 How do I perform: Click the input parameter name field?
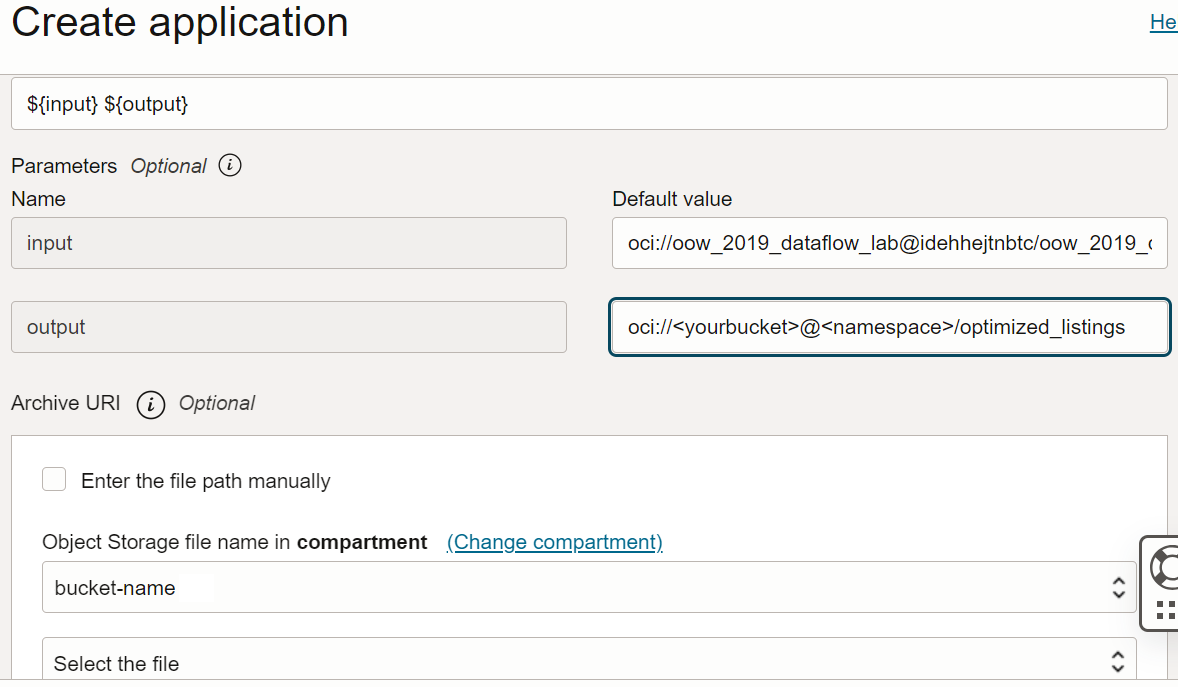pos(288,243)
